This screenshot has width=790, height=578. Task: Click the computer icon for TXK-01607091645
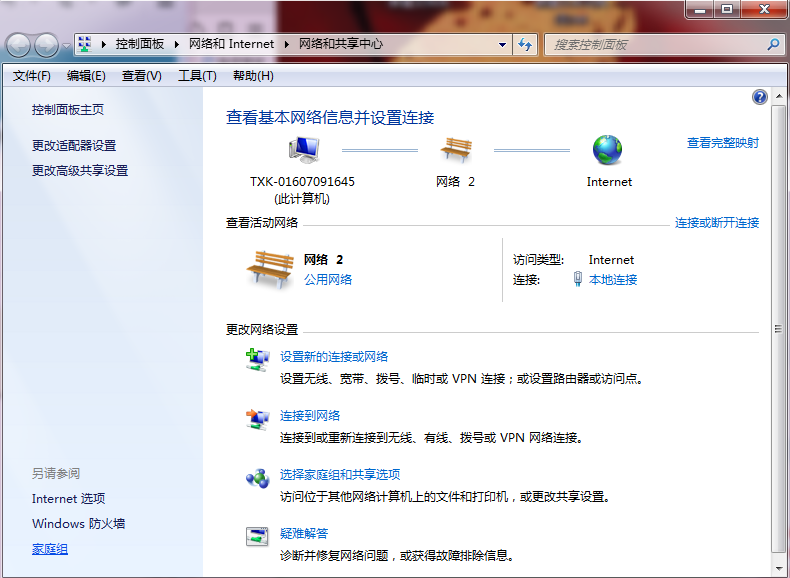pyautogui.click(x=303, y=150)
